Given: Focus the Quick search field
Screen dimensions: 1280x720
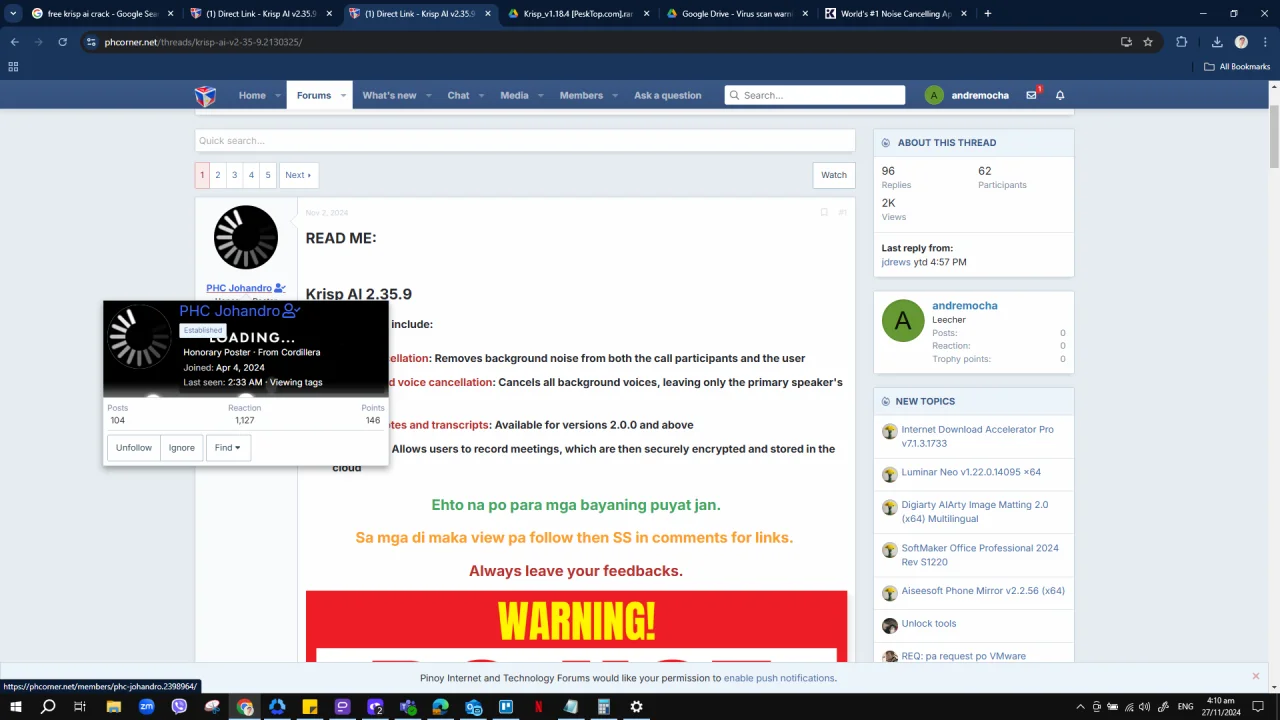Looking at the screenshot, I should coord(525,141).
